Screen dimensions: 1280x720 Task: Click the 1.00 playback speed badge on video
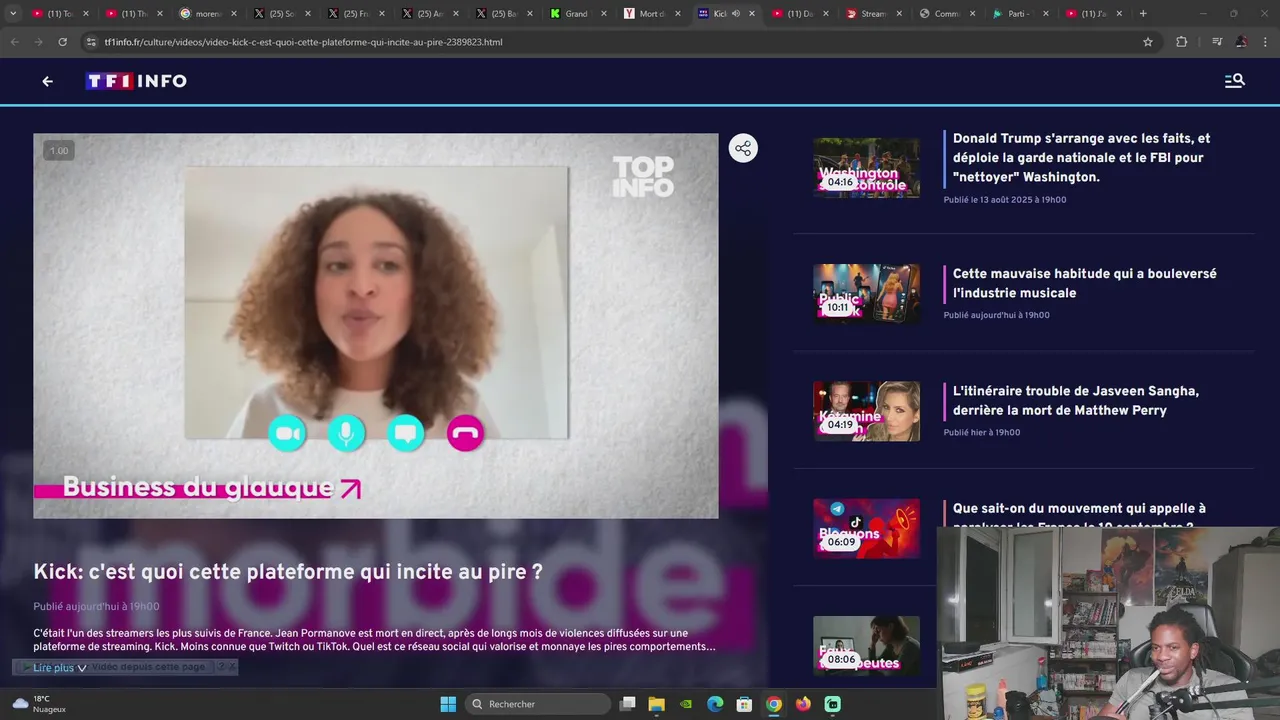(x=59, y=151)
